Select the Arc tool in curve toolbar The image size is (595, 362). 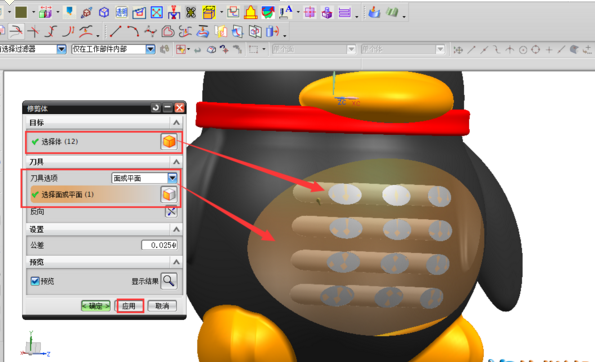click(132, 31)
